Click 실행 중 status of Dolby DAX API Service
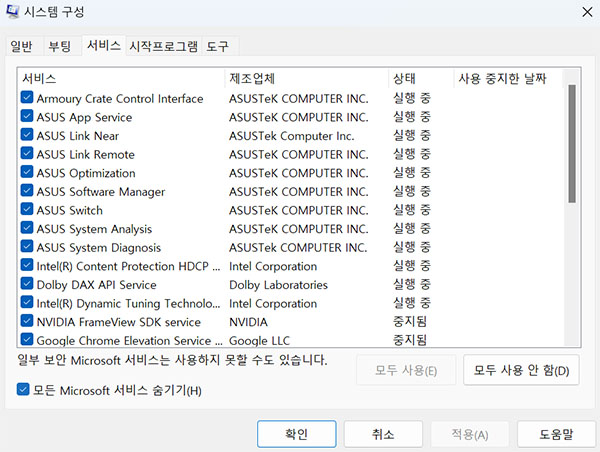Screen dimensions: 600x452 412,284
